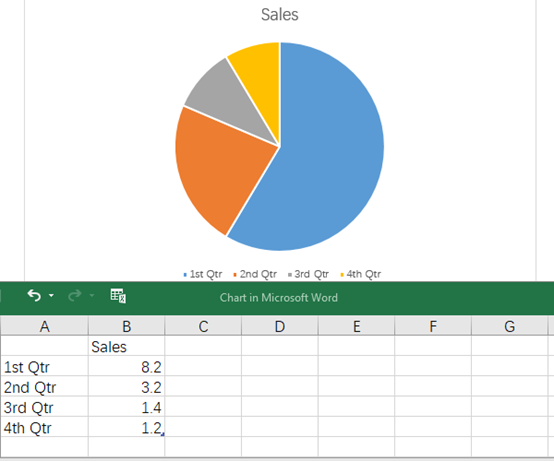
Task: Open the Undo history dropdown arrow
Action: point(51,296)
